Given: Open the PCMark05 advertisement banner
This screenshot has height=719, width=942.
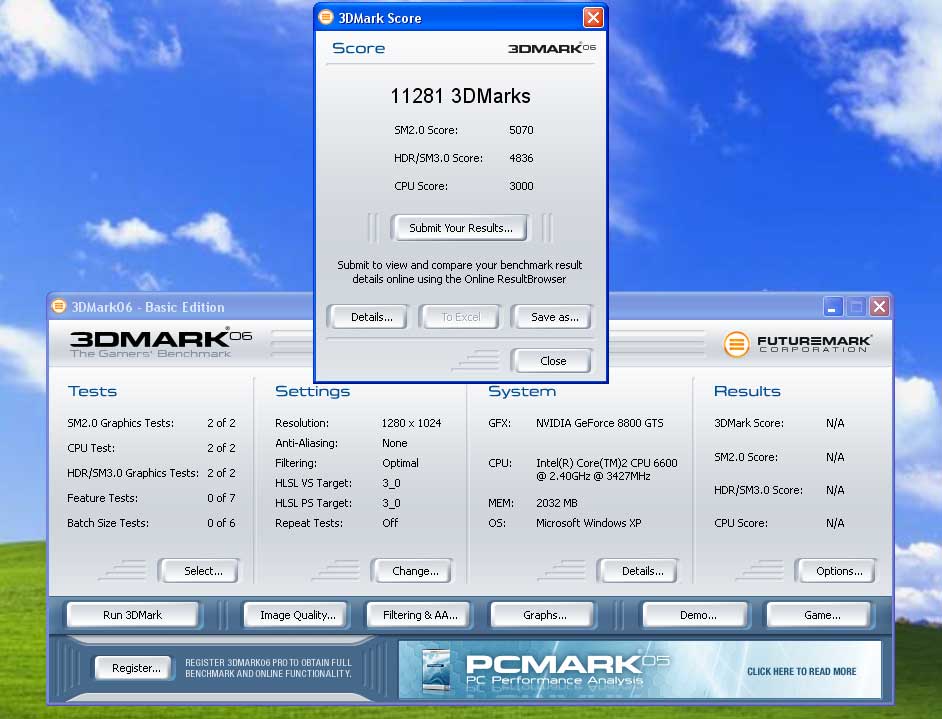Looking at the screenshot, I should point(639,669).
